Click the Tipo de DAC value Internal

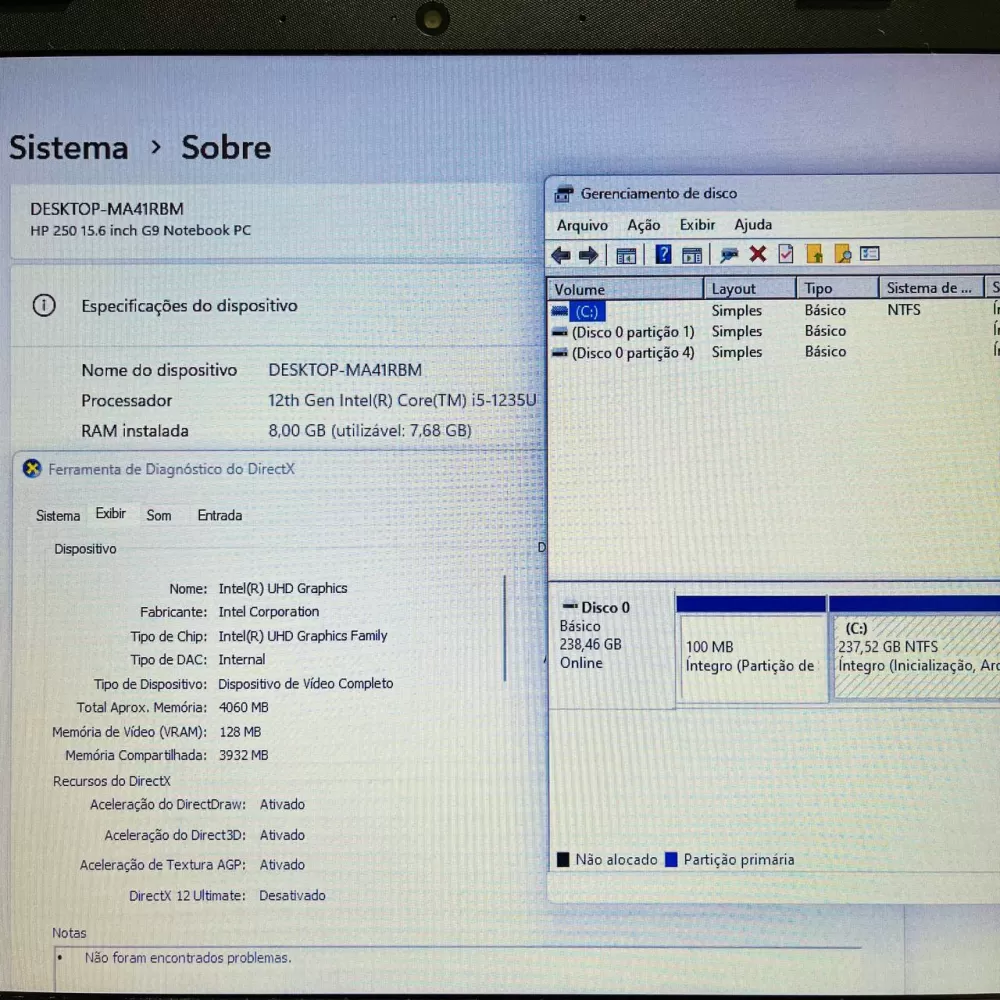pos(242,659)
